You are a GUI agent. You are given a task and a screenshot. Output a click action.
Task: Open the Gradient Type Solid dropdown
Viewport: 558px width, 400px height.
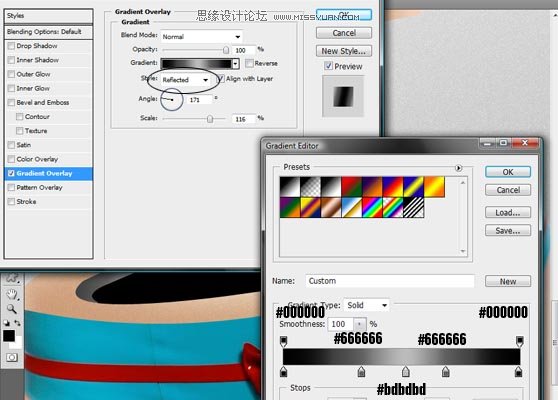pos(366,305)
